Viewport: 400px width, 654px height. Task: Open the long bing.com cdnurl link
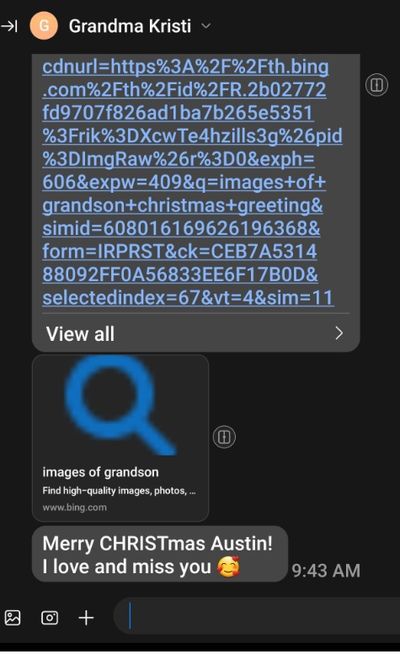pos(192,182)
